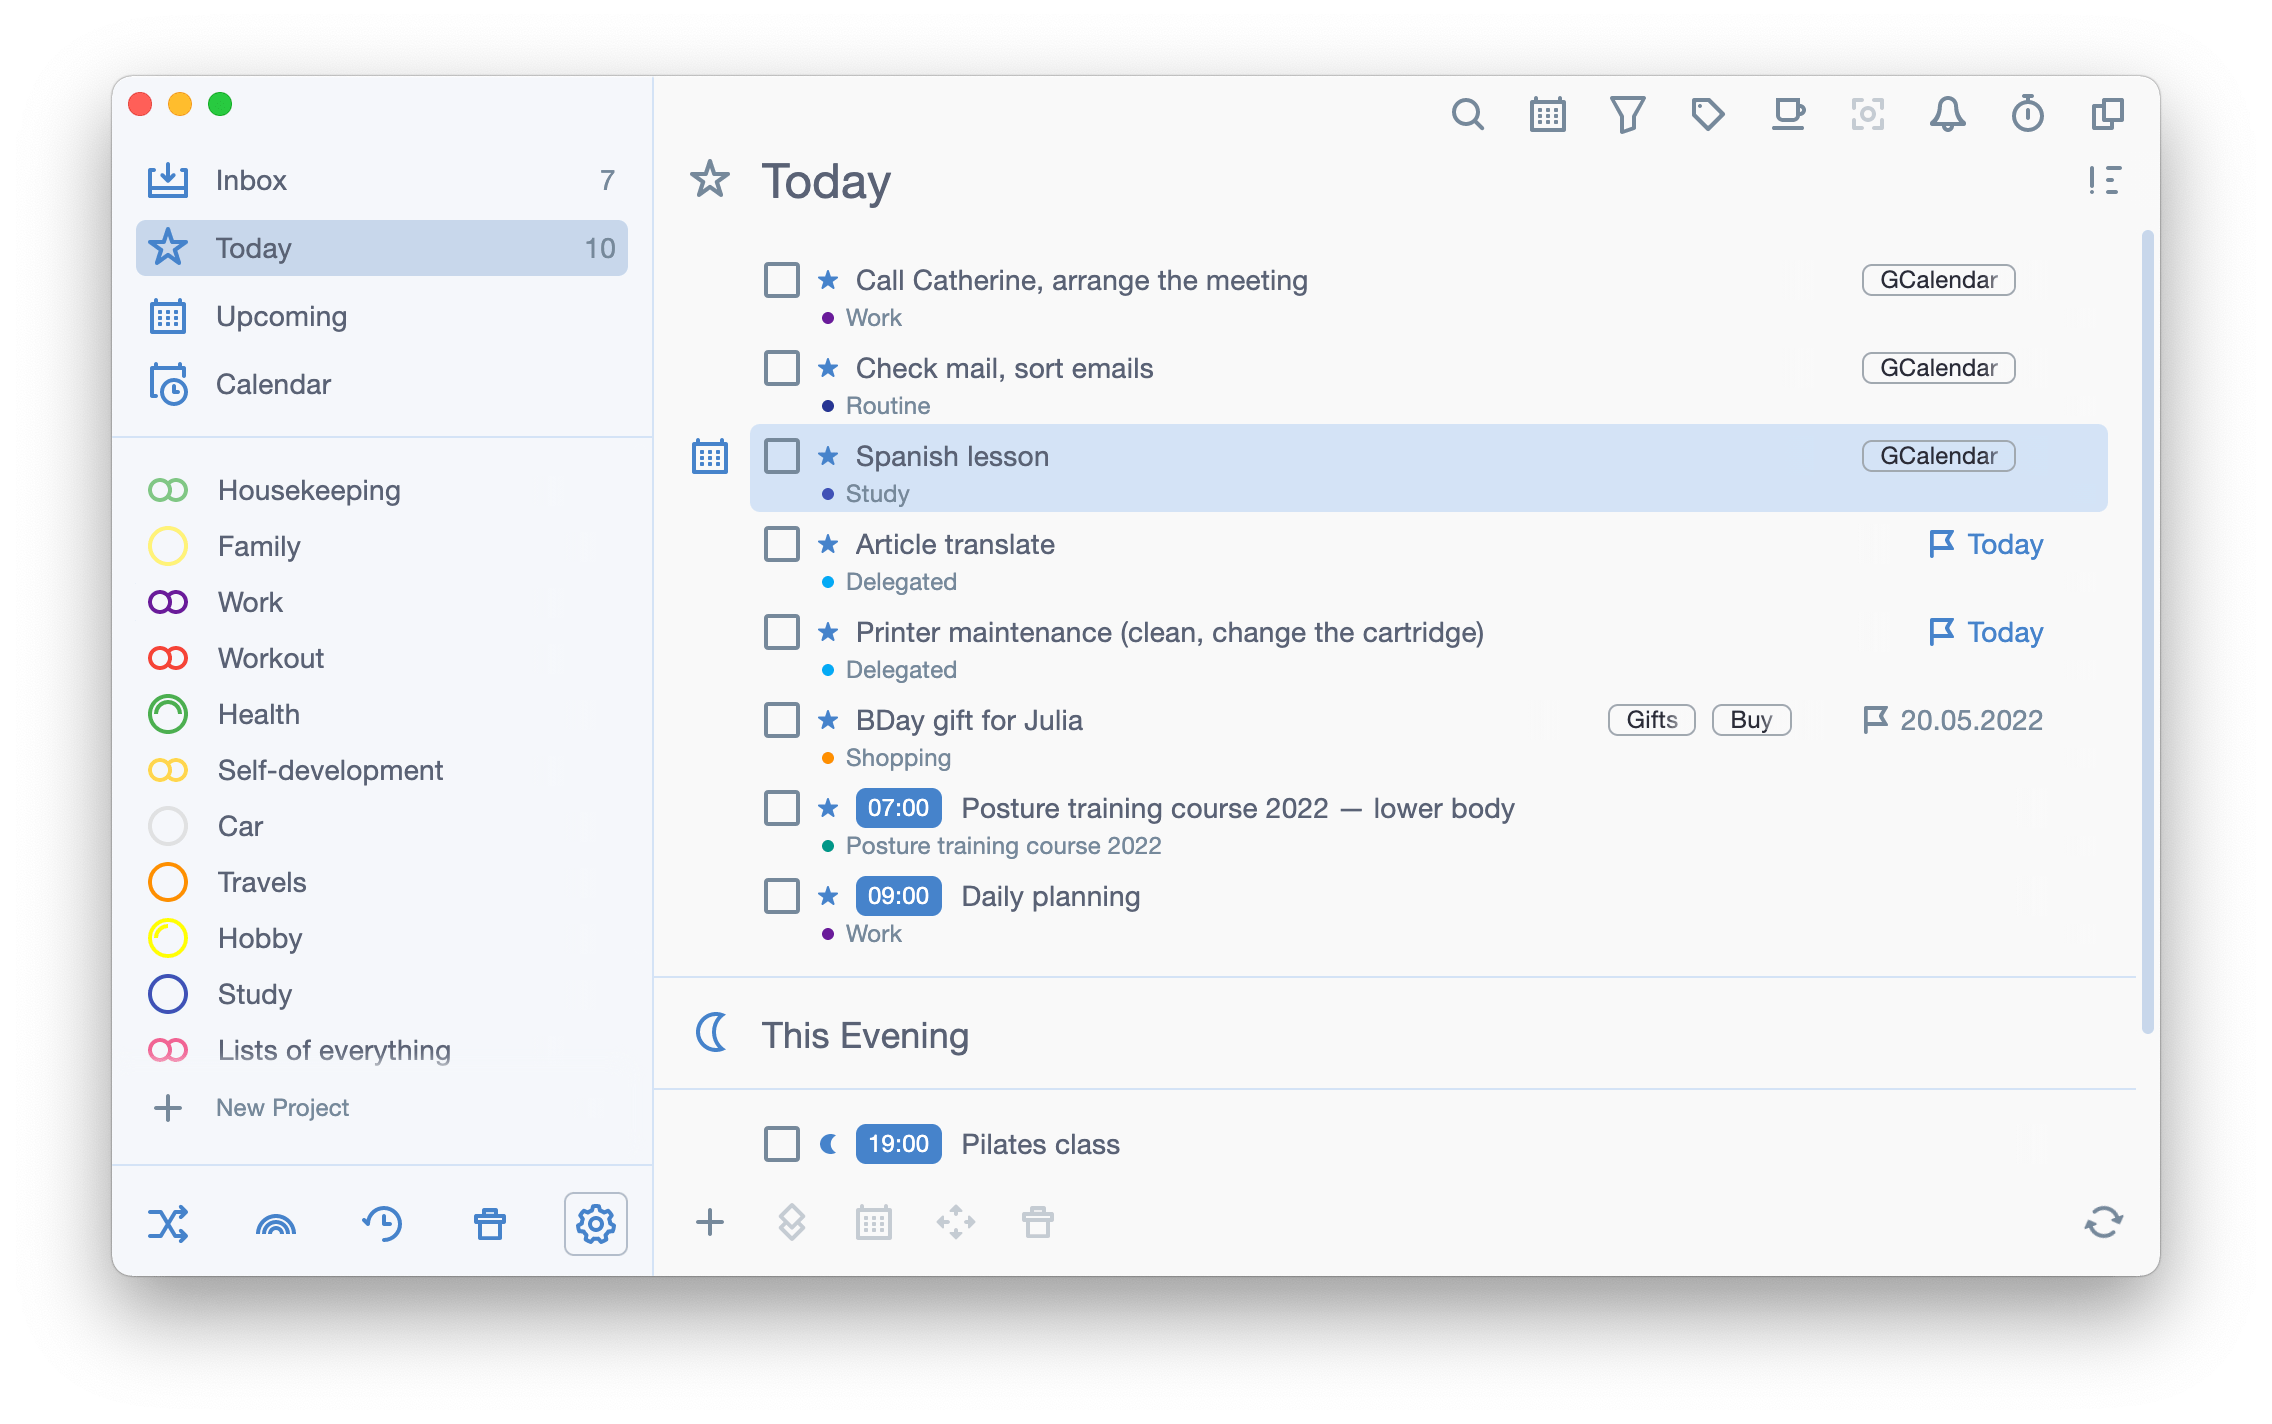The height and width of the screenshot is (1424, 2272).
Task: Open Upcoming in the sidebar
Action: tap(382, 316)
